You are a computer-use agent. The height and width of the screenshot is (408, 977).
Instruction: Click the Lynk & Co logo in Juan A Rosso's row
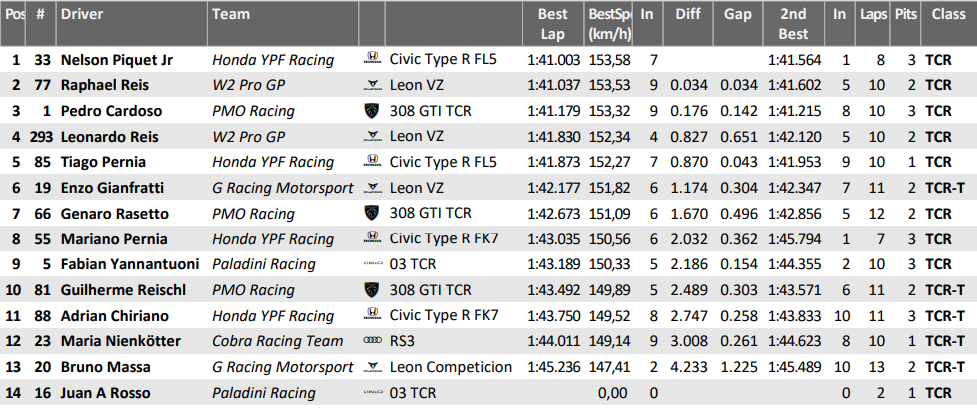pyautogui.click(x=373, y=394)
